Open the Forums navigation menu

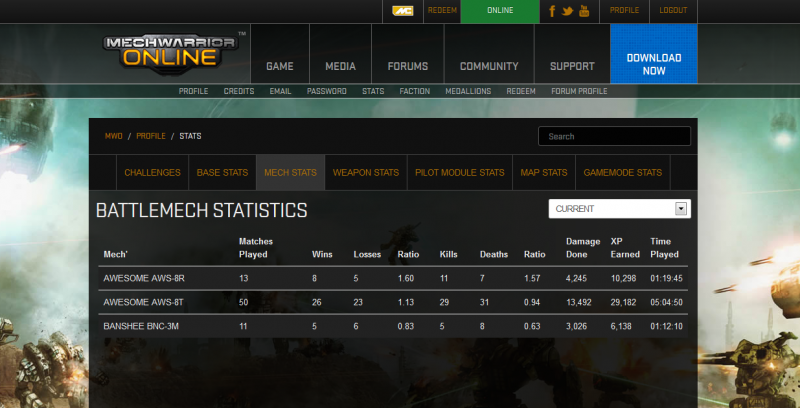coord(407,67)
